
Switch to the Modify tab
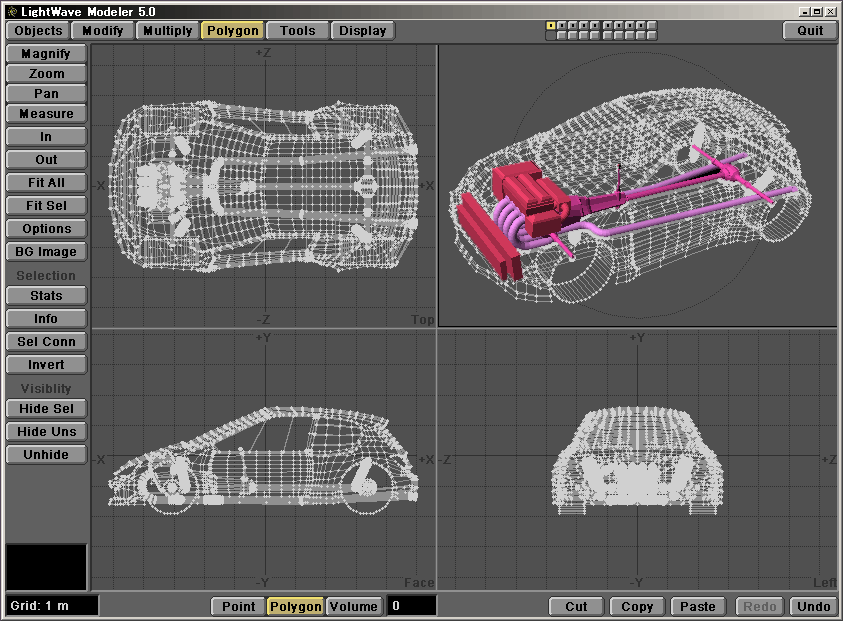(103, 31)
